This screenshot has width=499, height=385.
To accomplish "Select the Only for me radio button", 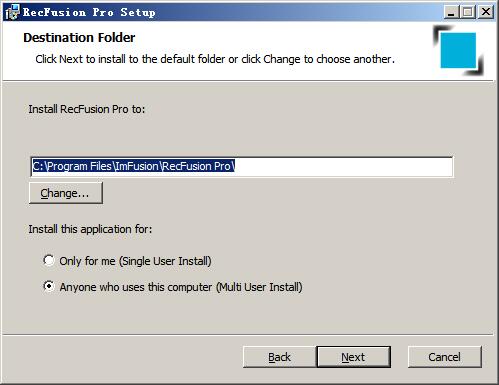I will tap(49, 260).
